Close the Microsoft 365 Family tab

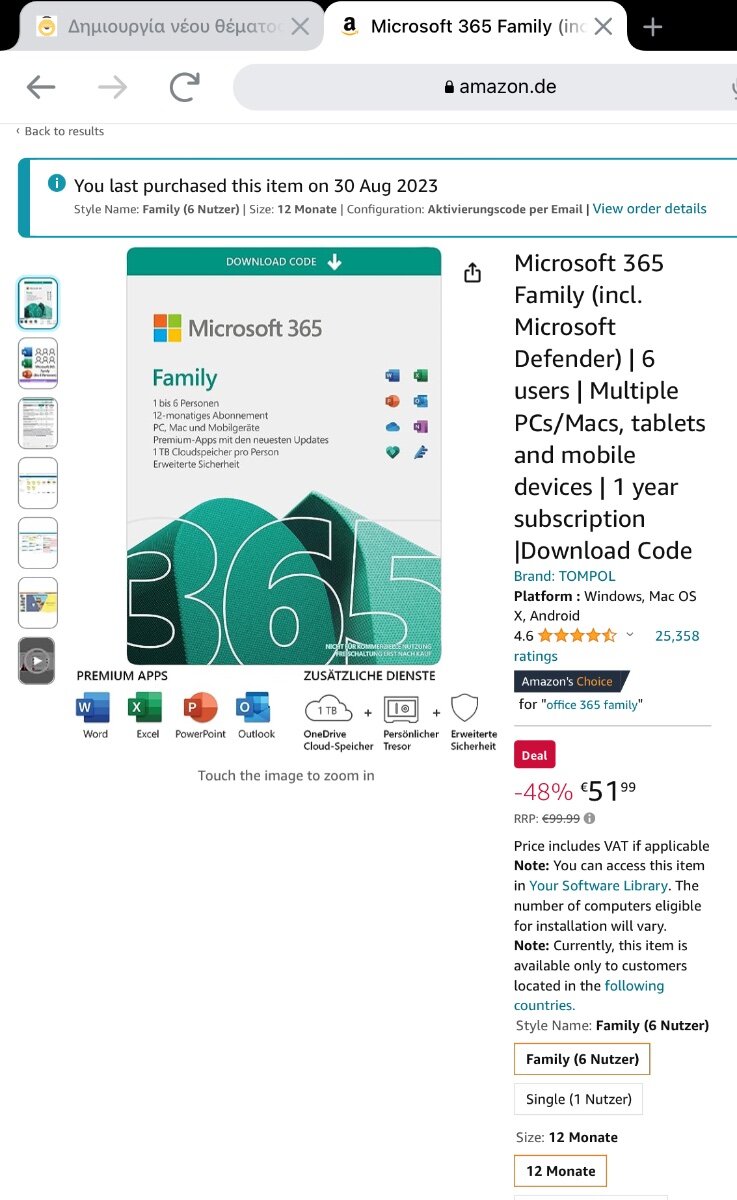click(x=603, y=27)
